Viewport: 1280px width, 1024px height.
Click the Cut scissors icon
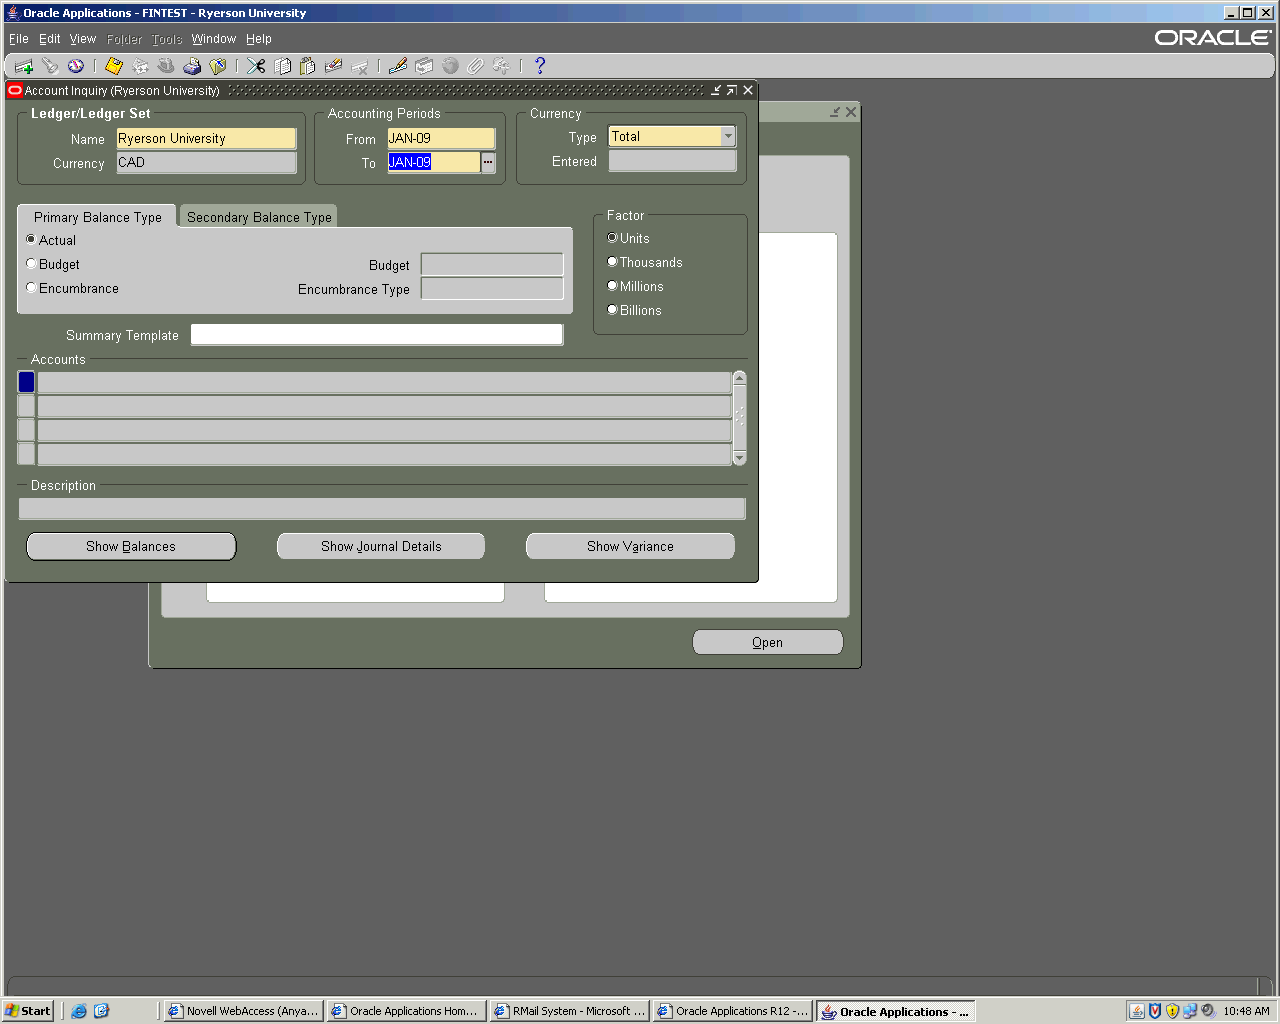point(256,66)
